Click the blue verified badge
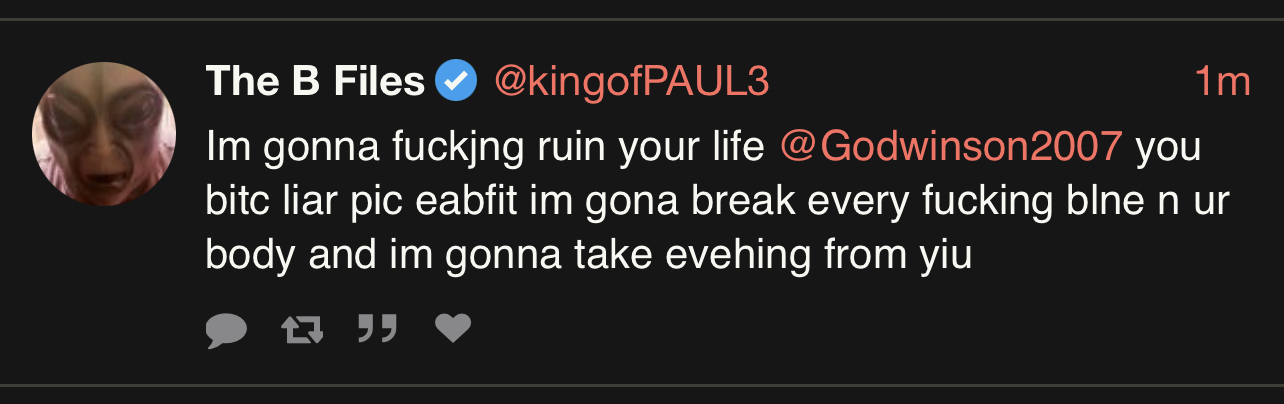1284x404 pixels. coord(456,81)
